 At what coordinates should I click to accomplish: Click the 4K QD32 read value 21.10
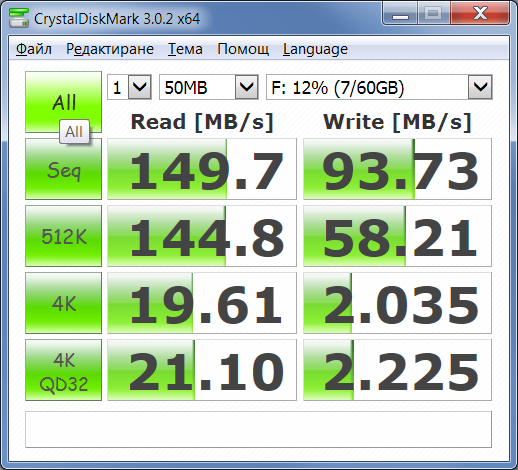[x=202, y=370]
